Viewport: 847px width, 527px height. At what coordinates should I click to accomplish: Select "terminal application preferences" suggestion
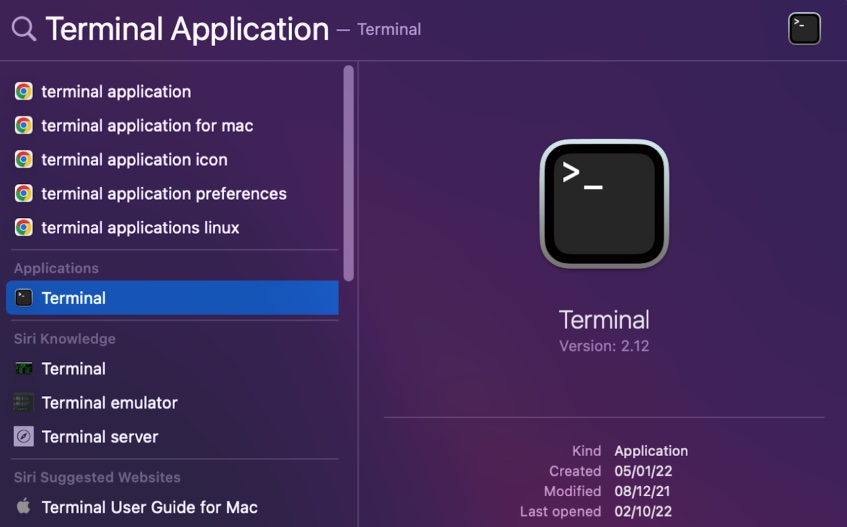[x=172, y=194]
